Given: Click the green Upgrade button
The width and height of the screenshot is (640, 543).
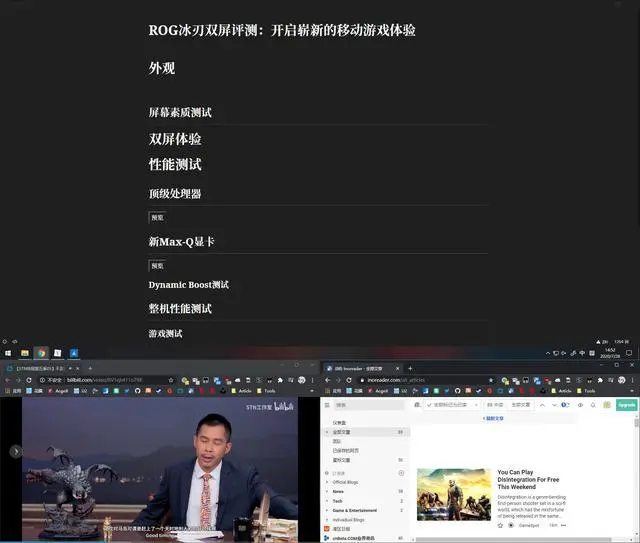Looking at the screenshot, I should click(x=626, y=405).
